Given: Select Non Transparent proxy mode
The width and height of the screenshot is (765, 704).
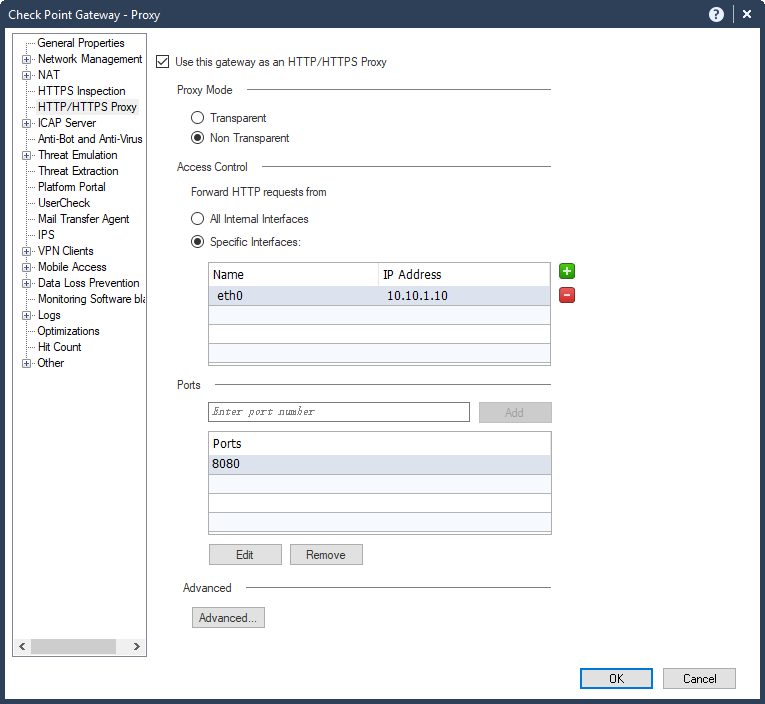Looking at the screenshot, I should [x=197, y=138].
